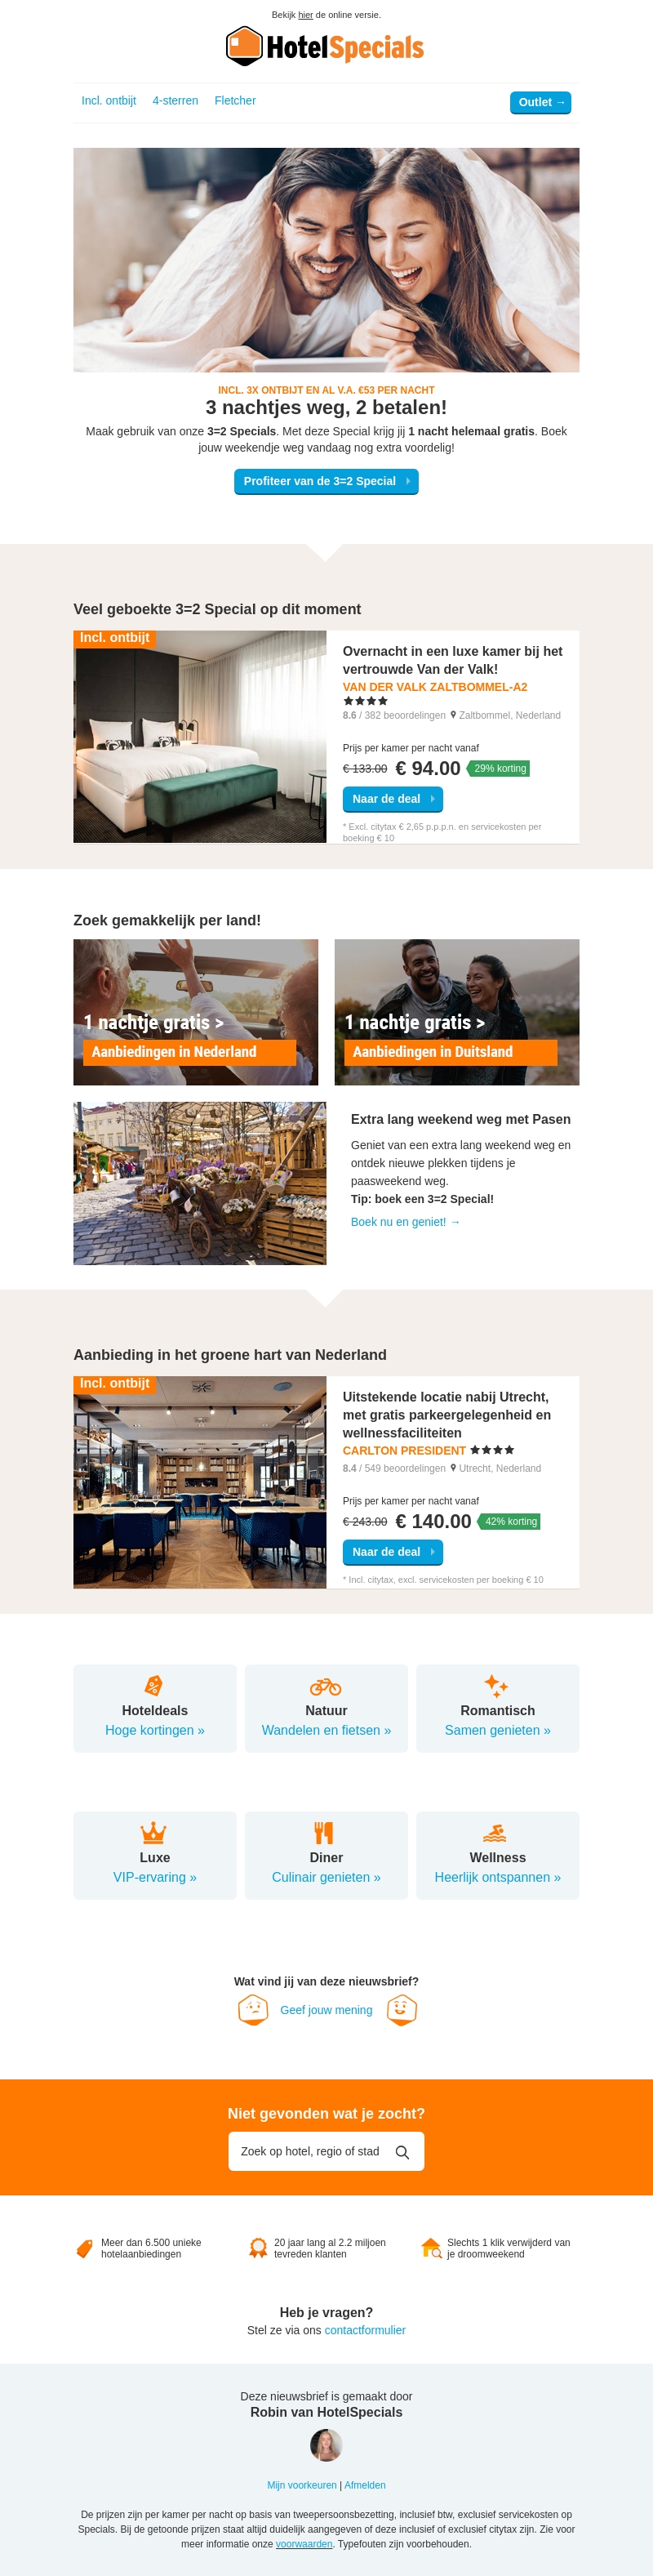The height and width of the screenshot is (2576, 653).
Task: Click Naar de deal for Van der Valk
Action: (393, 799)
